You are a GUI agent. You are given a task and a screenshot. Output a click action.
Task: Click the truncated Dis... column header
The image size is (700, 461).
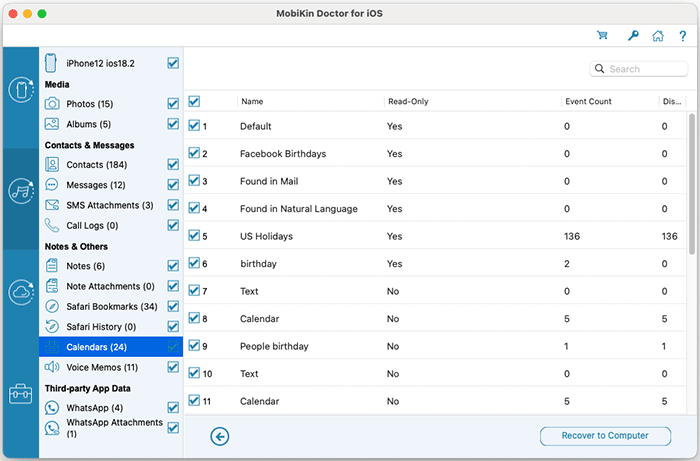click(x=672, y=101)
